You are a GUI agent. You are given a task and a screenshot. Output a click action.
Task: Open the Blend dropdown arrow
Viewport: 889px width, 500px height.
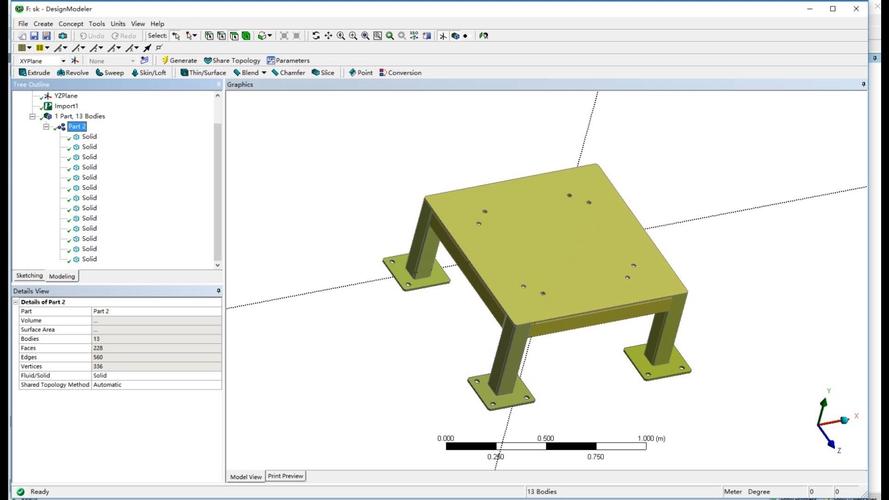[264, 73]
